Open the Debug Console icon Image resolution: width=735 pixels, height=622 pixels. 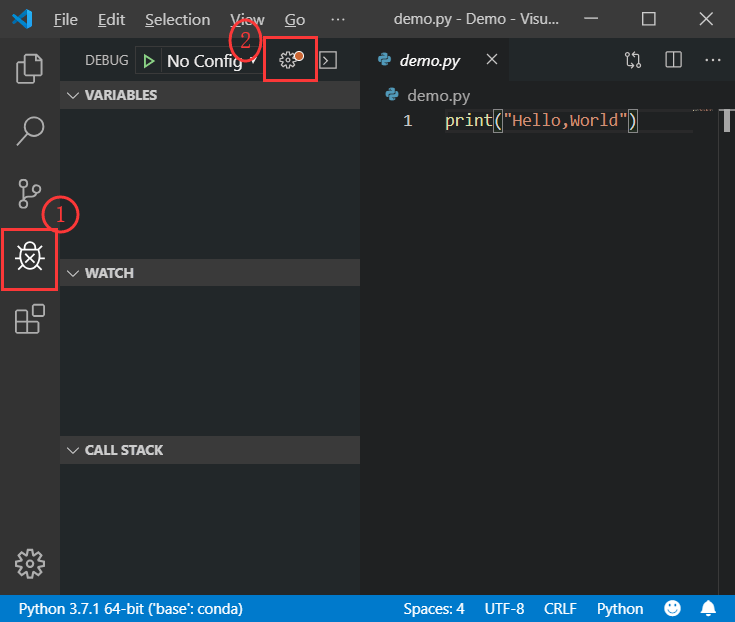[328, 60]
